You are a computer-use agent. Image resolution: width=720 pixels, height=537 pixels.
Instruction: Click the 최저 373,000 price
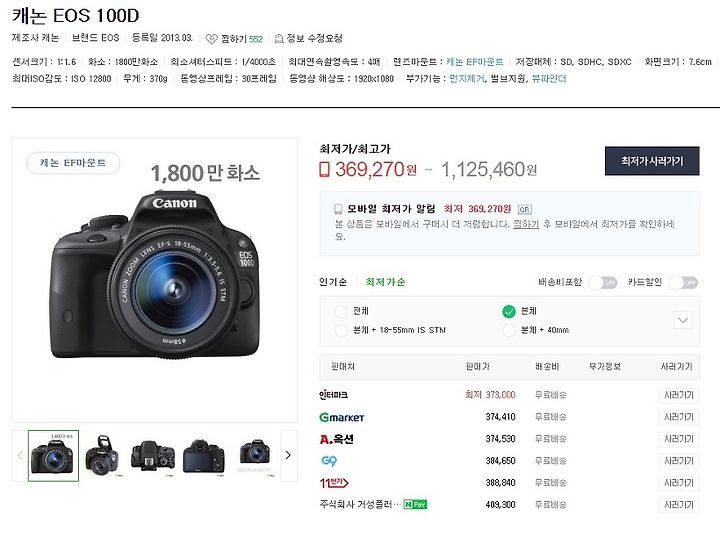490,395
